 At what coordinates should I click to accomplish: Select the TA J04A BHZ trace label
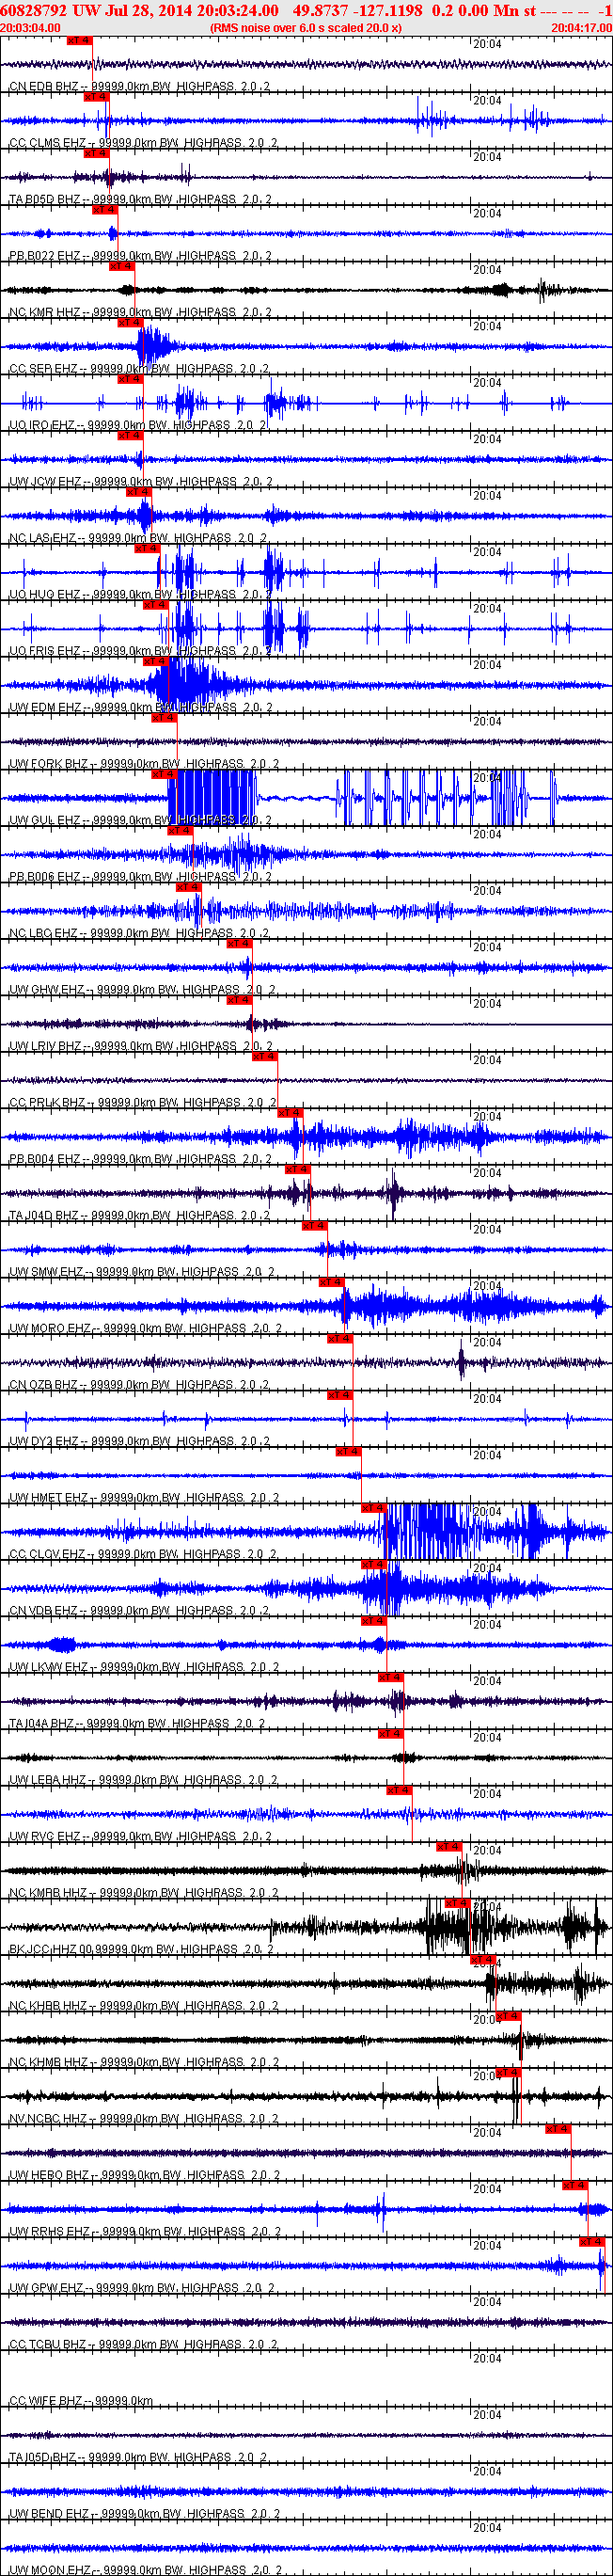(137, 1725)
